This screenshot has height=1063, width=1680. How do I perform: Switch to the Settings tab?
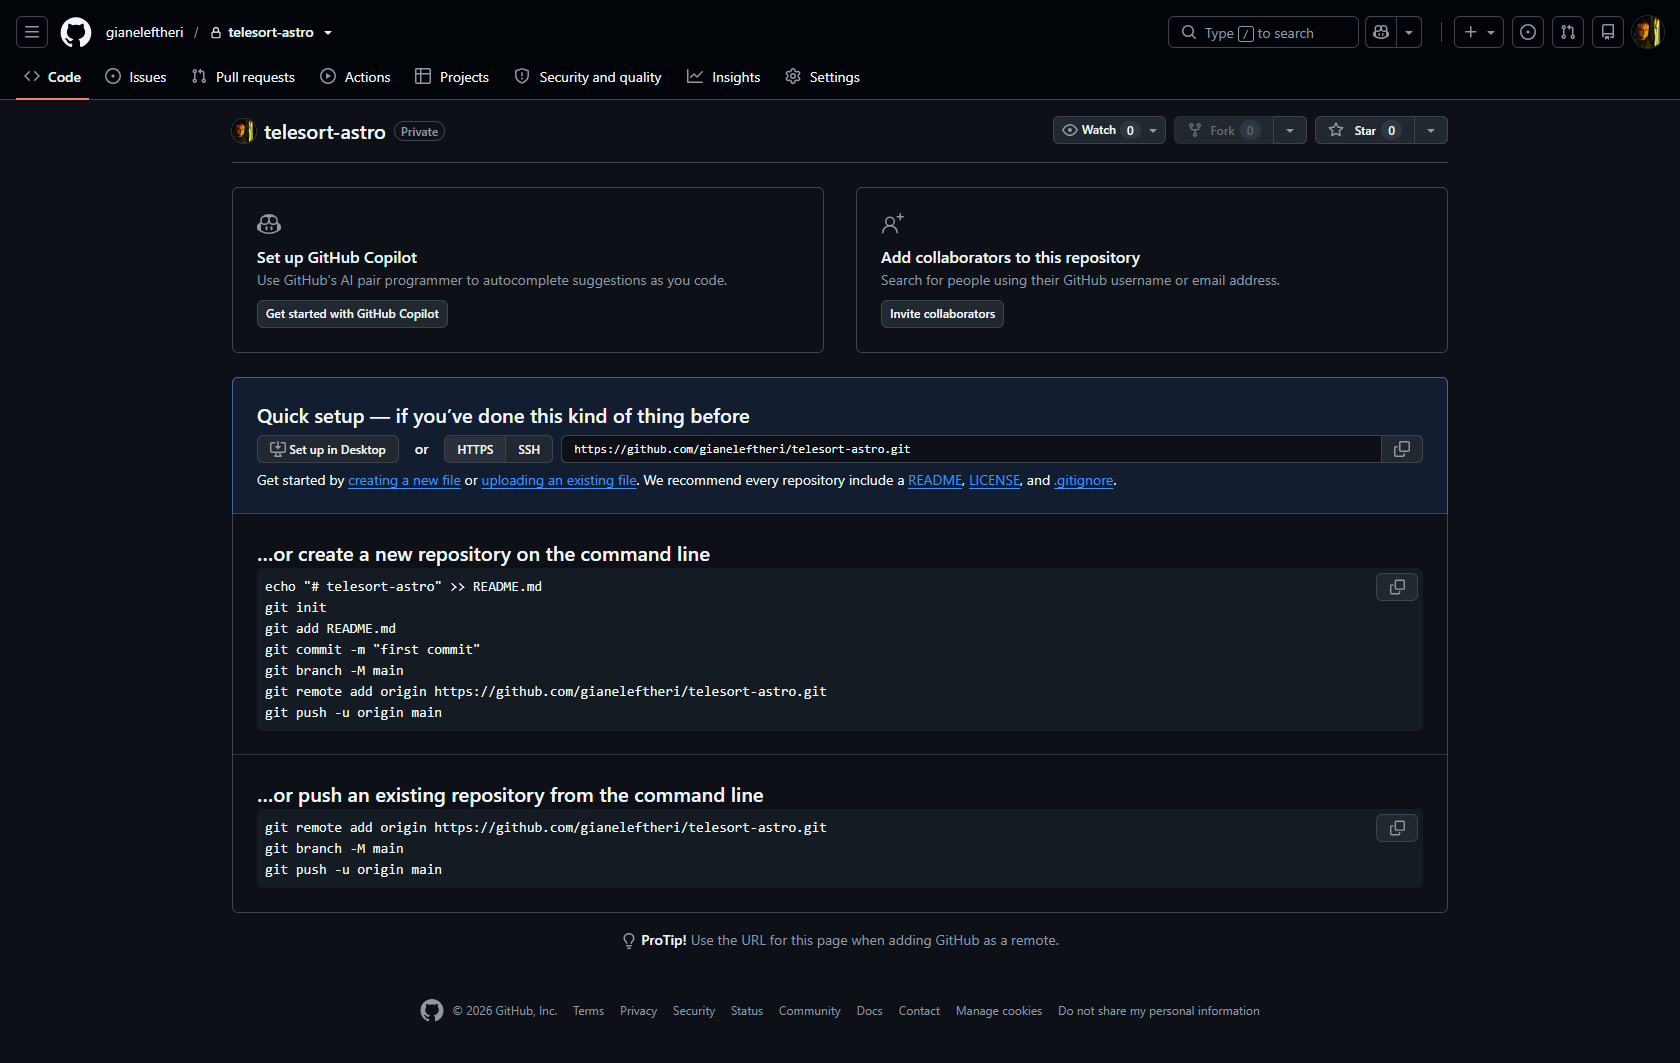coord(822,77)
